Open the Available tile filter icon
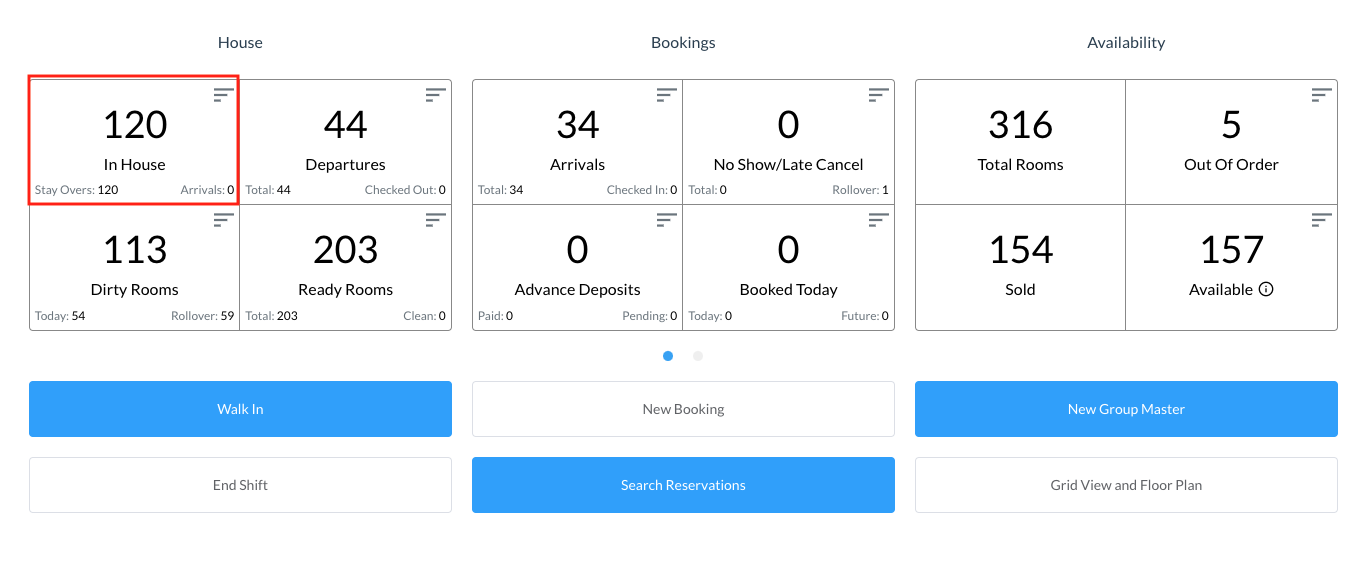The height and width of the screenshot is (574, 1367). [x=1321, y=219]
